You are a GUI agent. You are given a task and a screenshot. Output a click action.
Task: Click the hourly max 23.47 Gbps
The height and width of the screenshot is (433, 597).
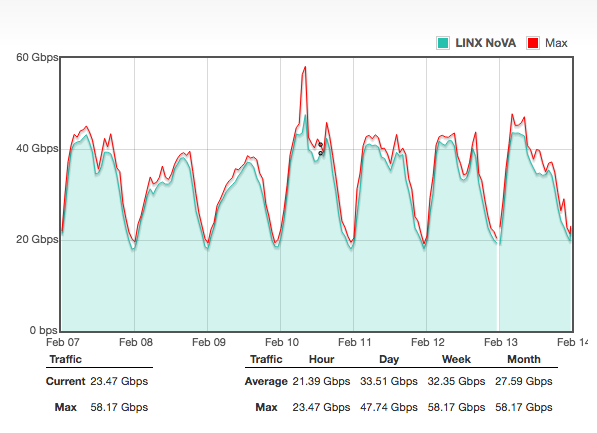click(321, 407)
